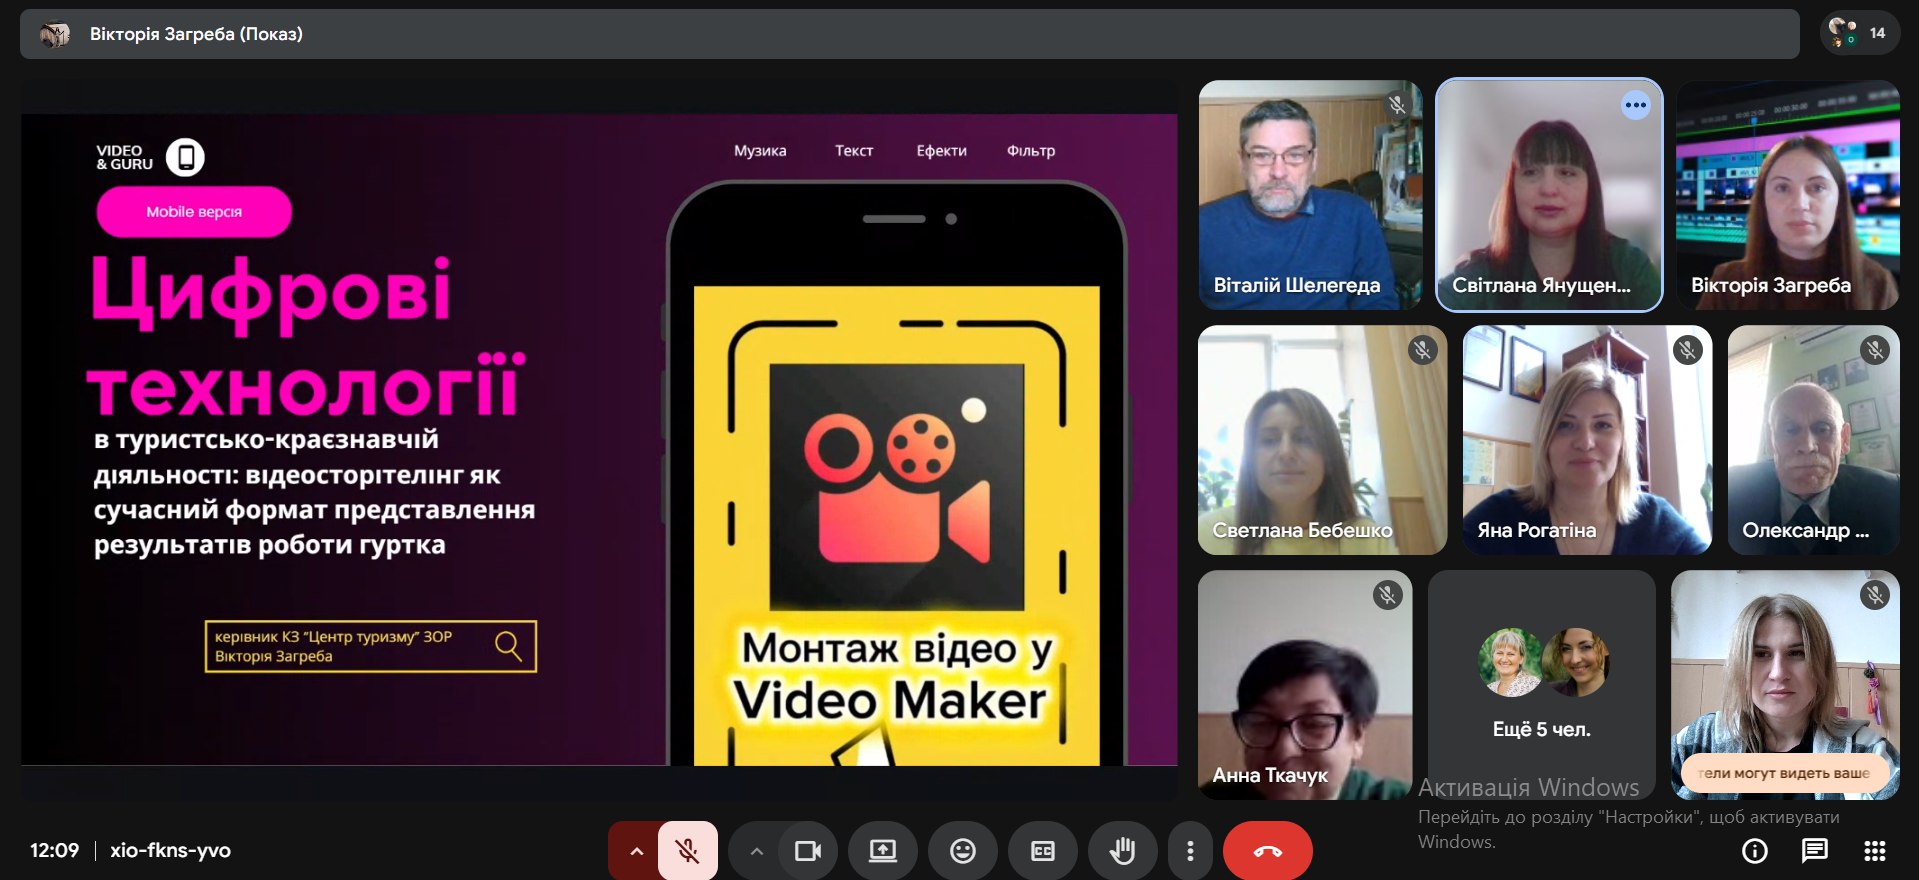Open options on Світлана Янущен tile
Screen dimensions: 1919x880
[1635, 105]
